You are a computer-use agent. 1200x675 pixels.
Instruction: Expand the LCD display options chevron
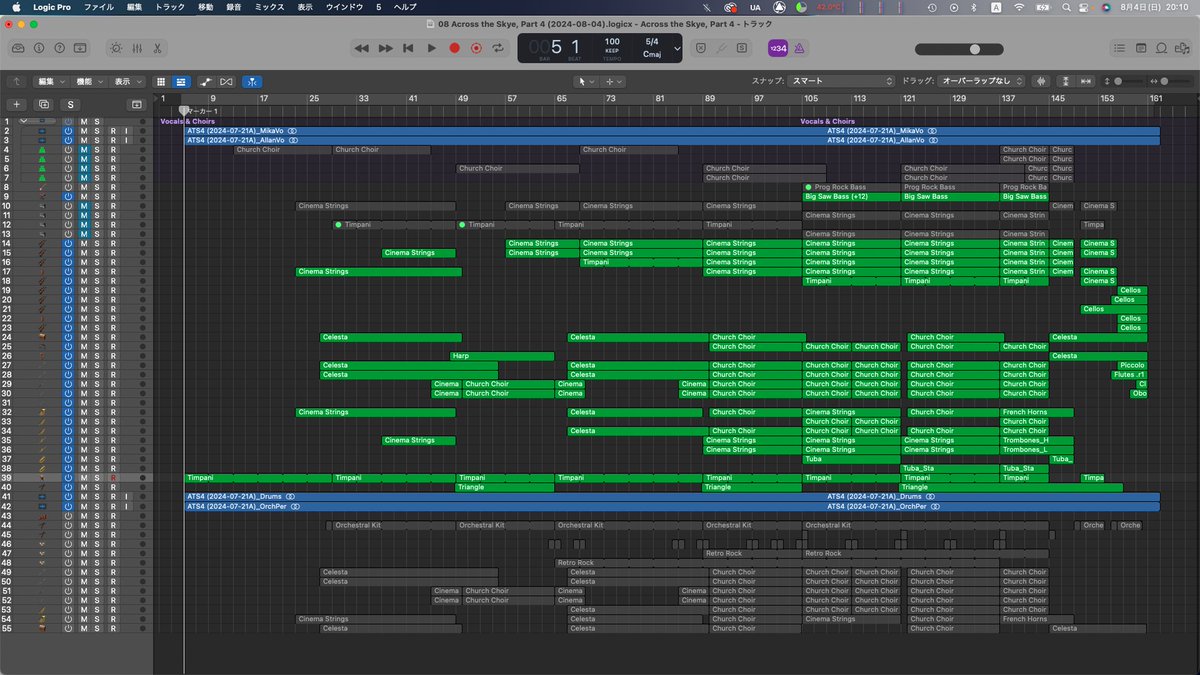pos(677,48)
